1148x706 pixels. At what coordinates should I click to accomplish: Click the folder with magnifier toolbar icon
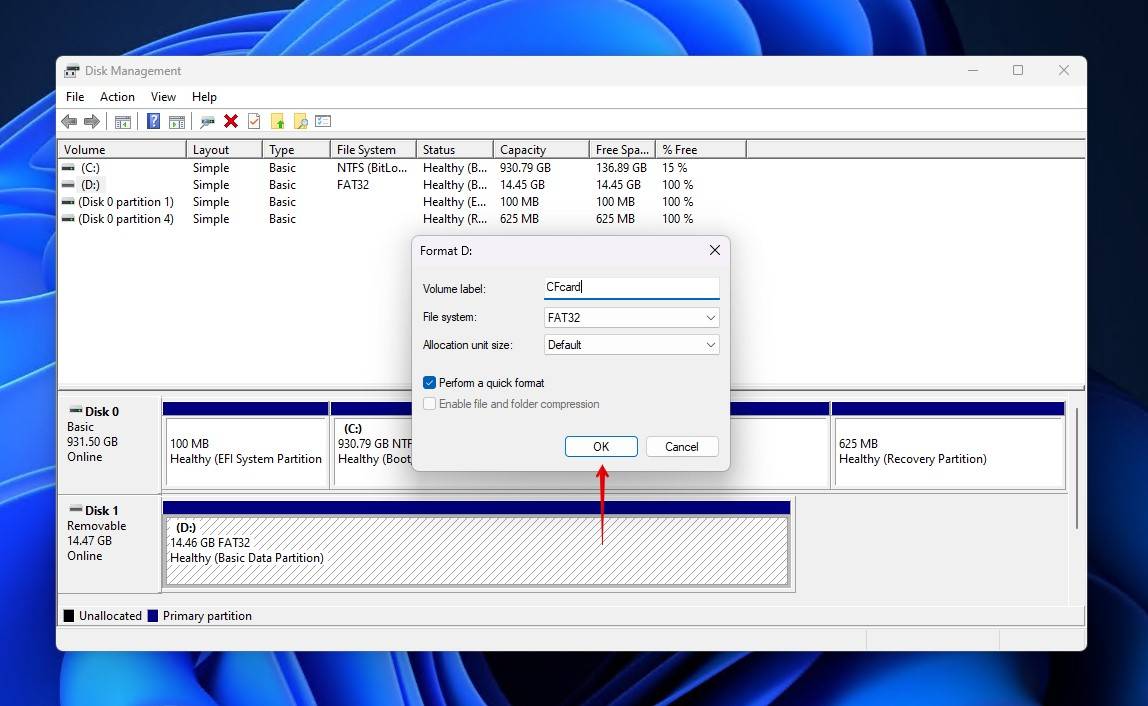pyautogui.click(x=300, y=121)
